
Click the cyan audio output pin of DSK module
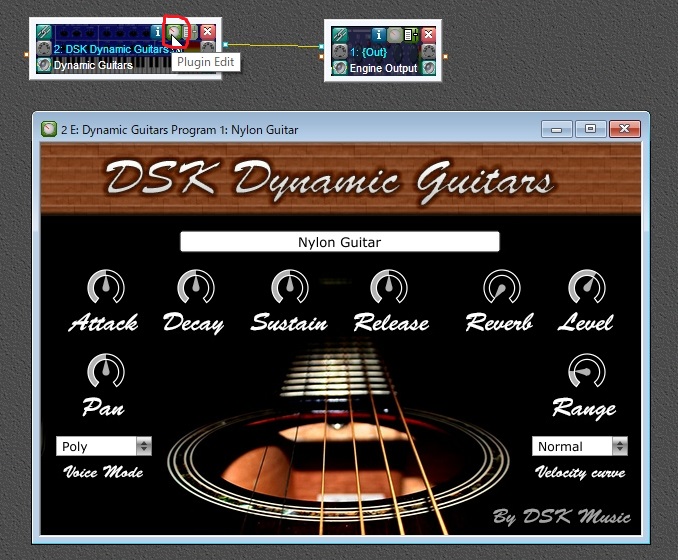tap(225, 44)
